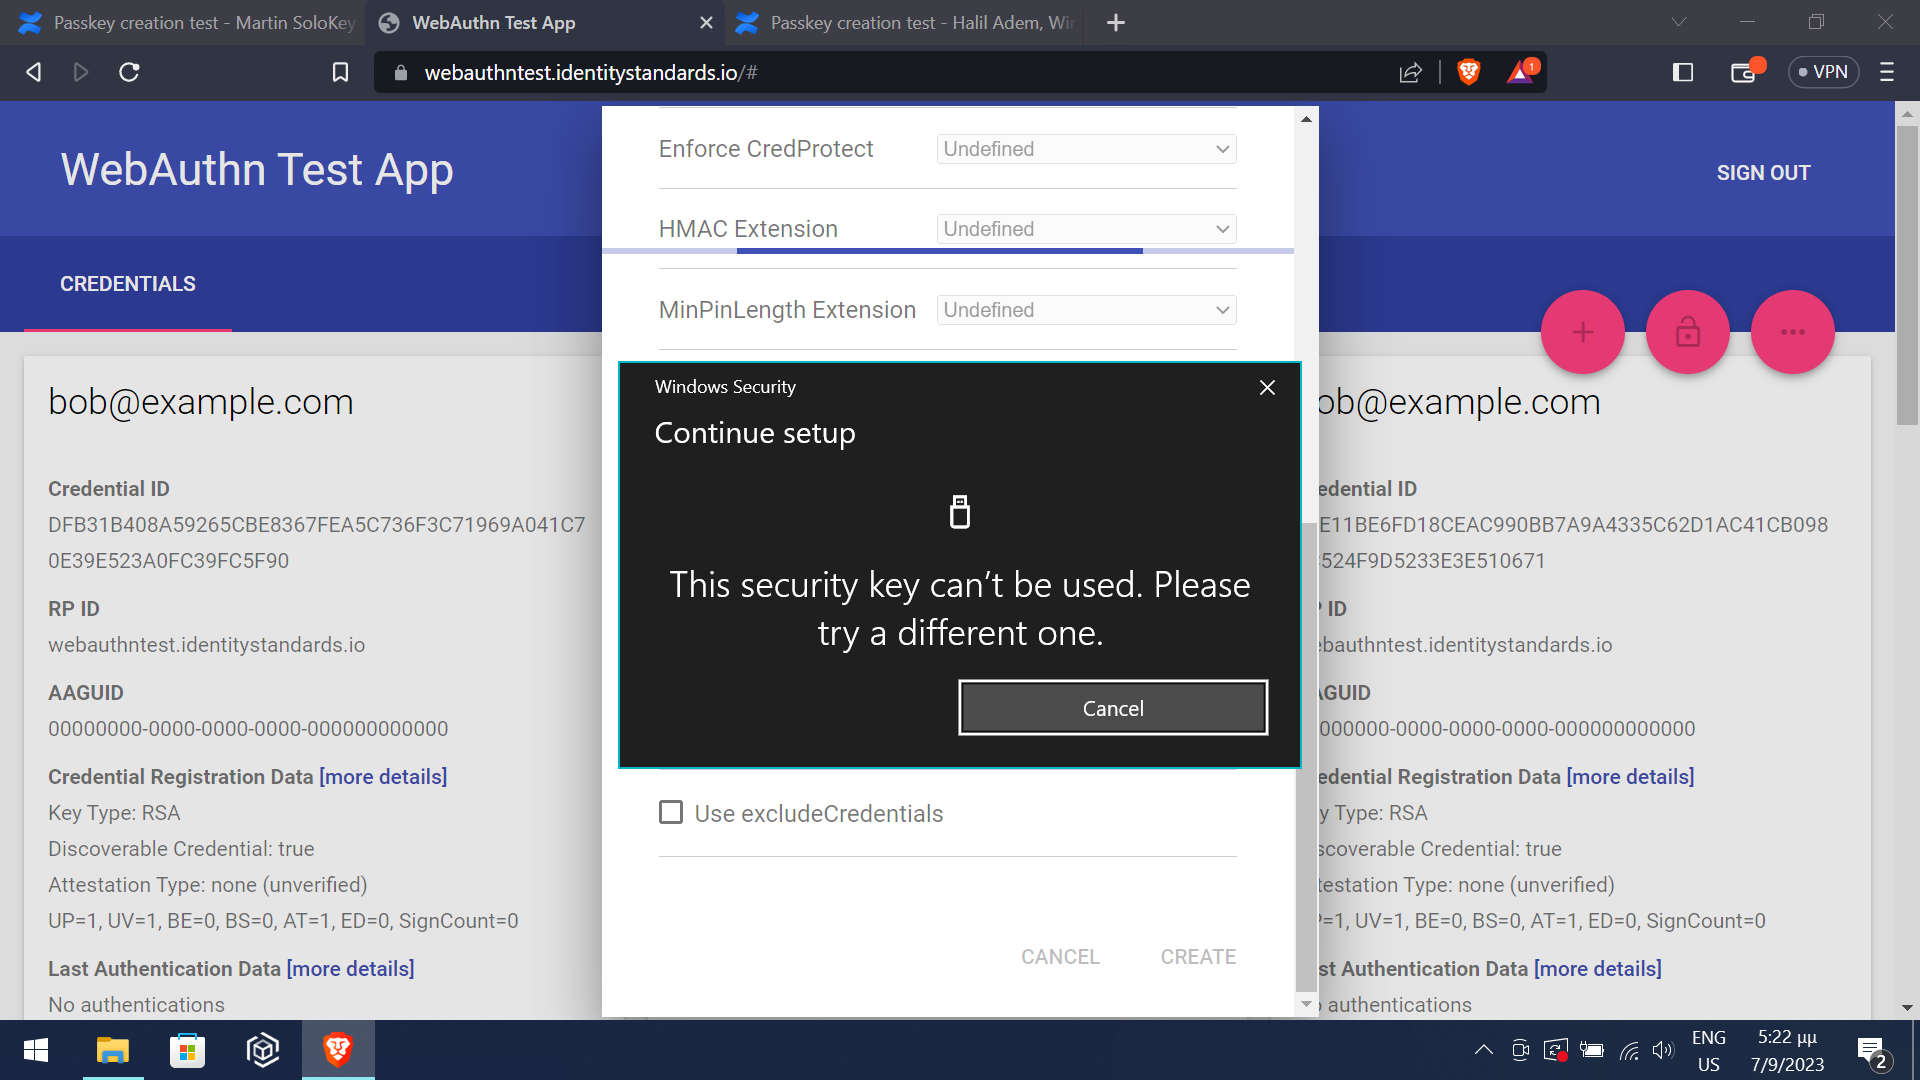Open the clock and date flyout
The height and width of the screenshot is (1080, 1920).
point(1787,1050)
